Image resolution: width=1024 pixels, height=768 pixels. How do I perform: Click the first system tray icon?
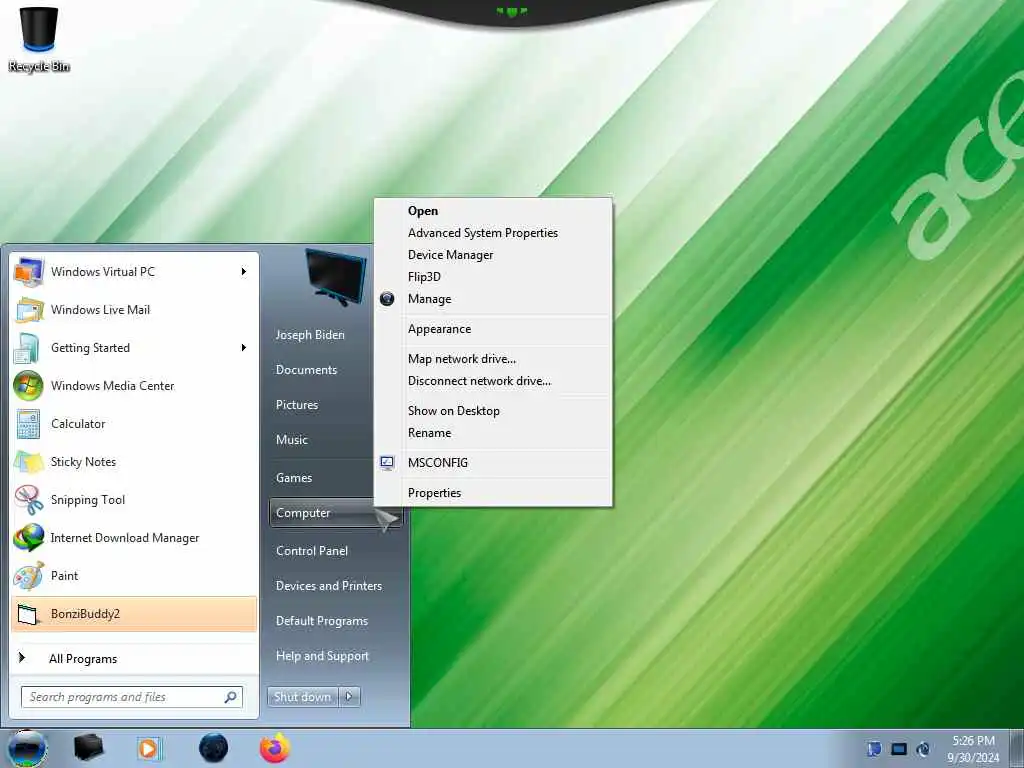tap(874, 749)
